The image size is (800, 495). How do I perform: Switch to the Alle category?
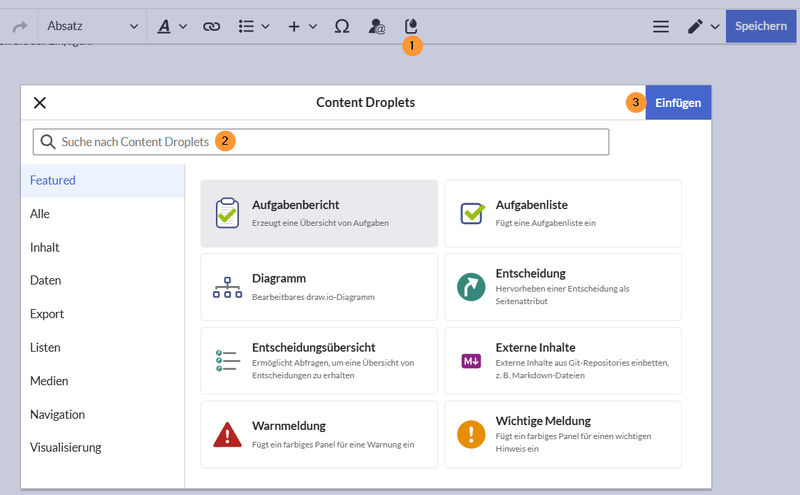click(x=40, y=214)
